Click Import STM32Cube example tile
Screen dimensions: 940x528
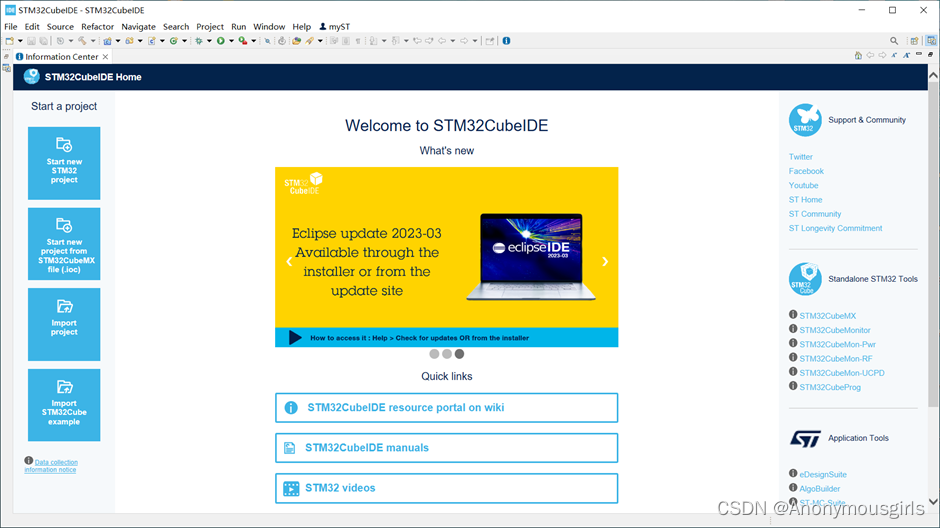click(x=64, y=405)
